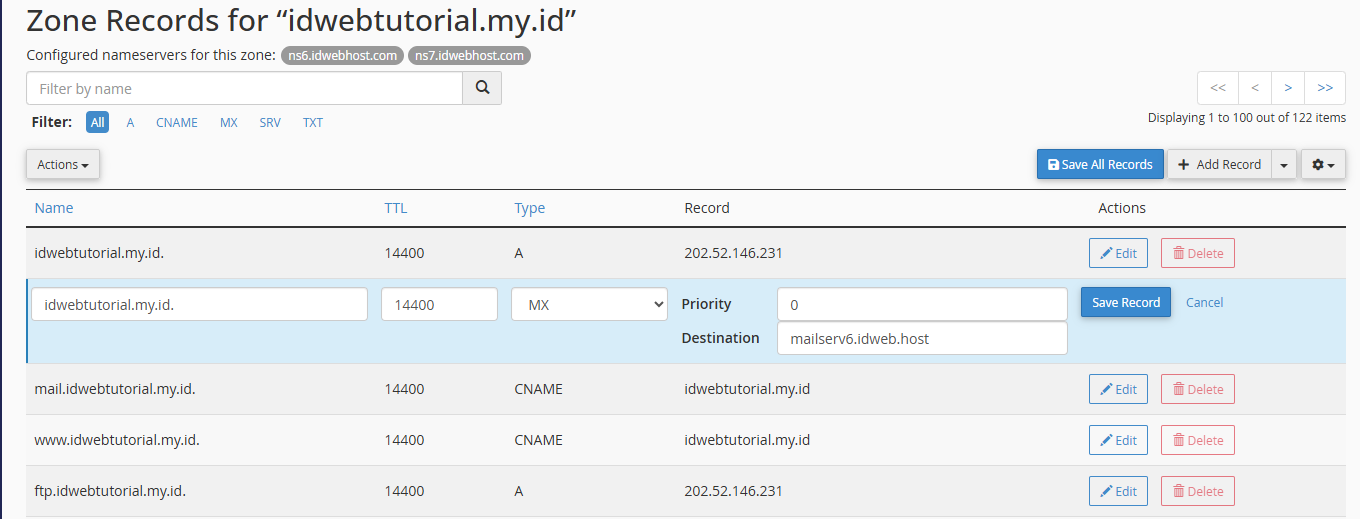1360x519 pixels.
Task: Click the ns7.idwebhost.com nameserver badge
Action: pos(469,56)
